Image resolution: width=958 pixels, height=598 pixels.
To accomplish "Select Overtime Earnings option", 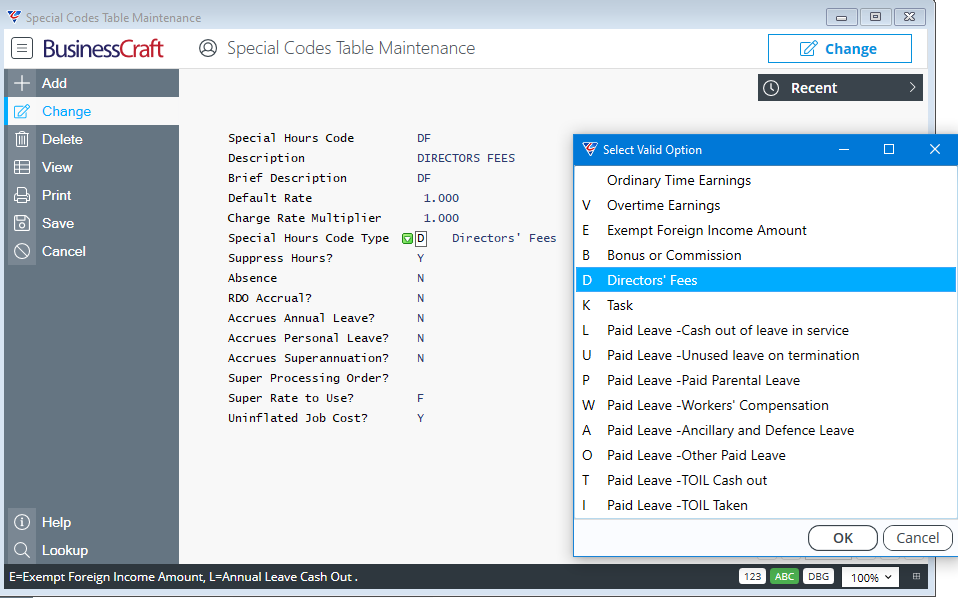I will click(x=766, y=205).
